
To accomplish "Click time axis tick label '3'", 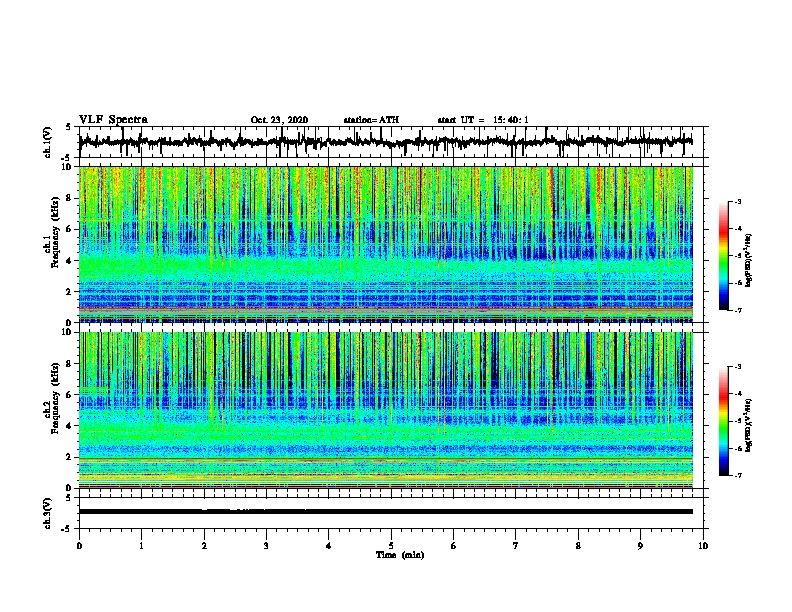I will (266, 546).
